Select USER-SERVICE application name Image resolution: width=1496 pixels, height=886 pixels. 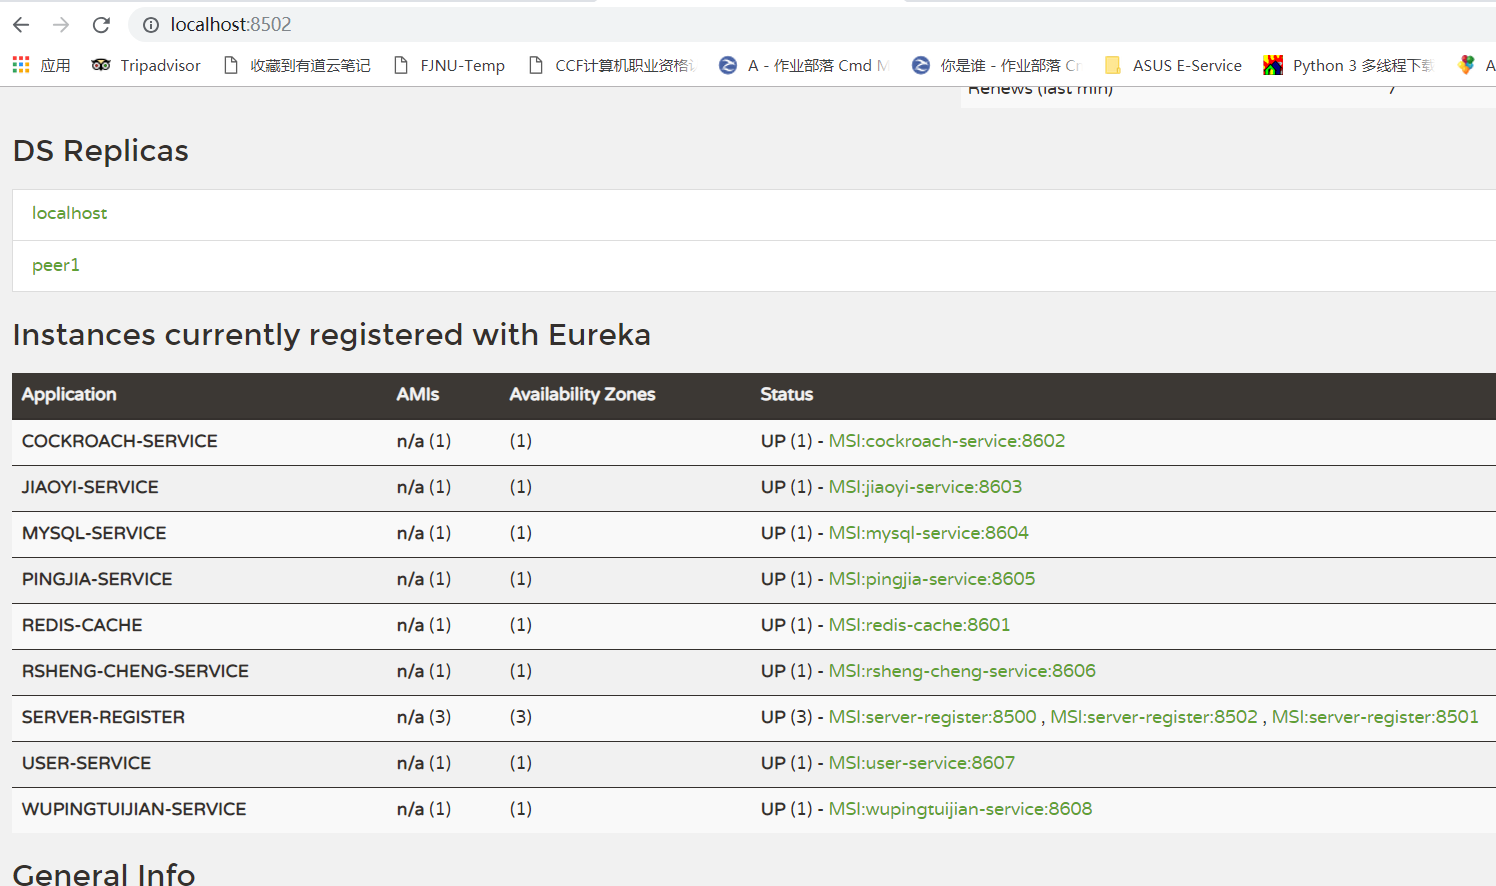click(x=86, y=763)
